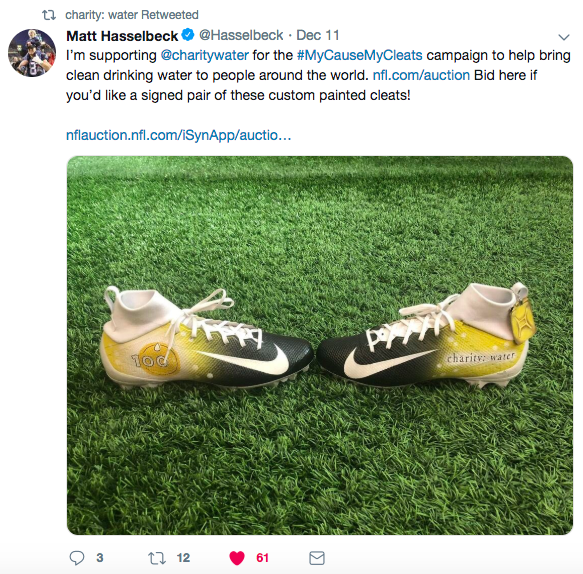
Task: Open Matt Hasselbeck's profile avatar
Action: pyautogui.click(x=32, y=53)
